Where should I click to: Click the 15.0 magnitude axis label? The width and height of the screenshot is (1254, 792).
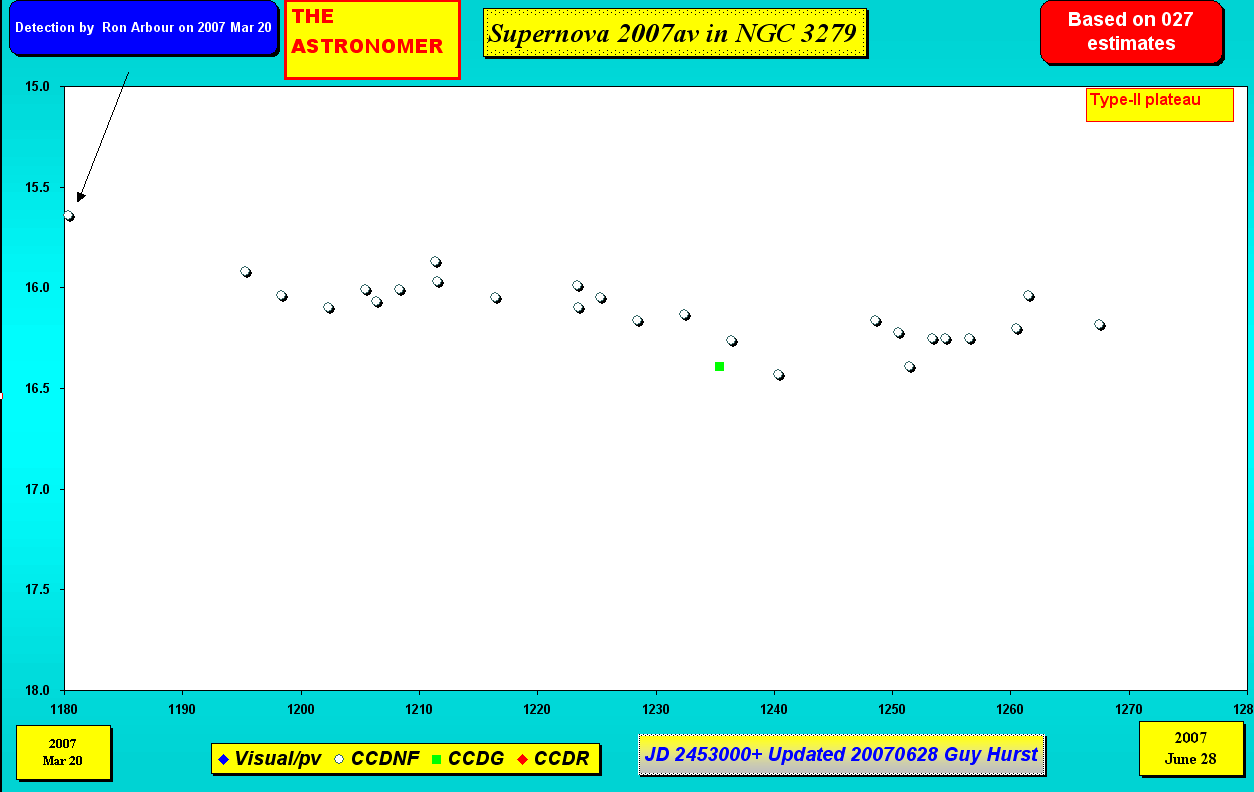click(x=37, y=87)
